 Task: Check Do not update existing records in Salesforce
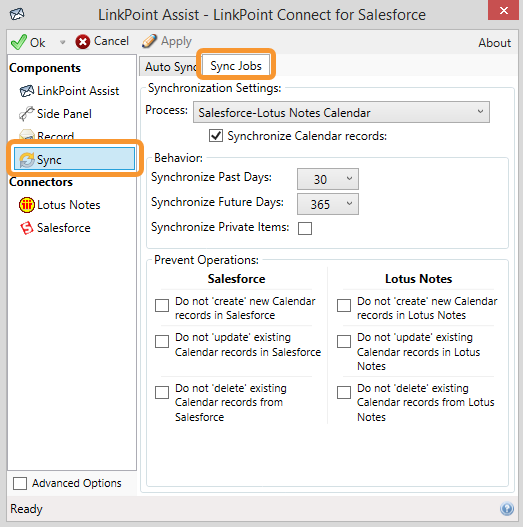pos(162,341)
